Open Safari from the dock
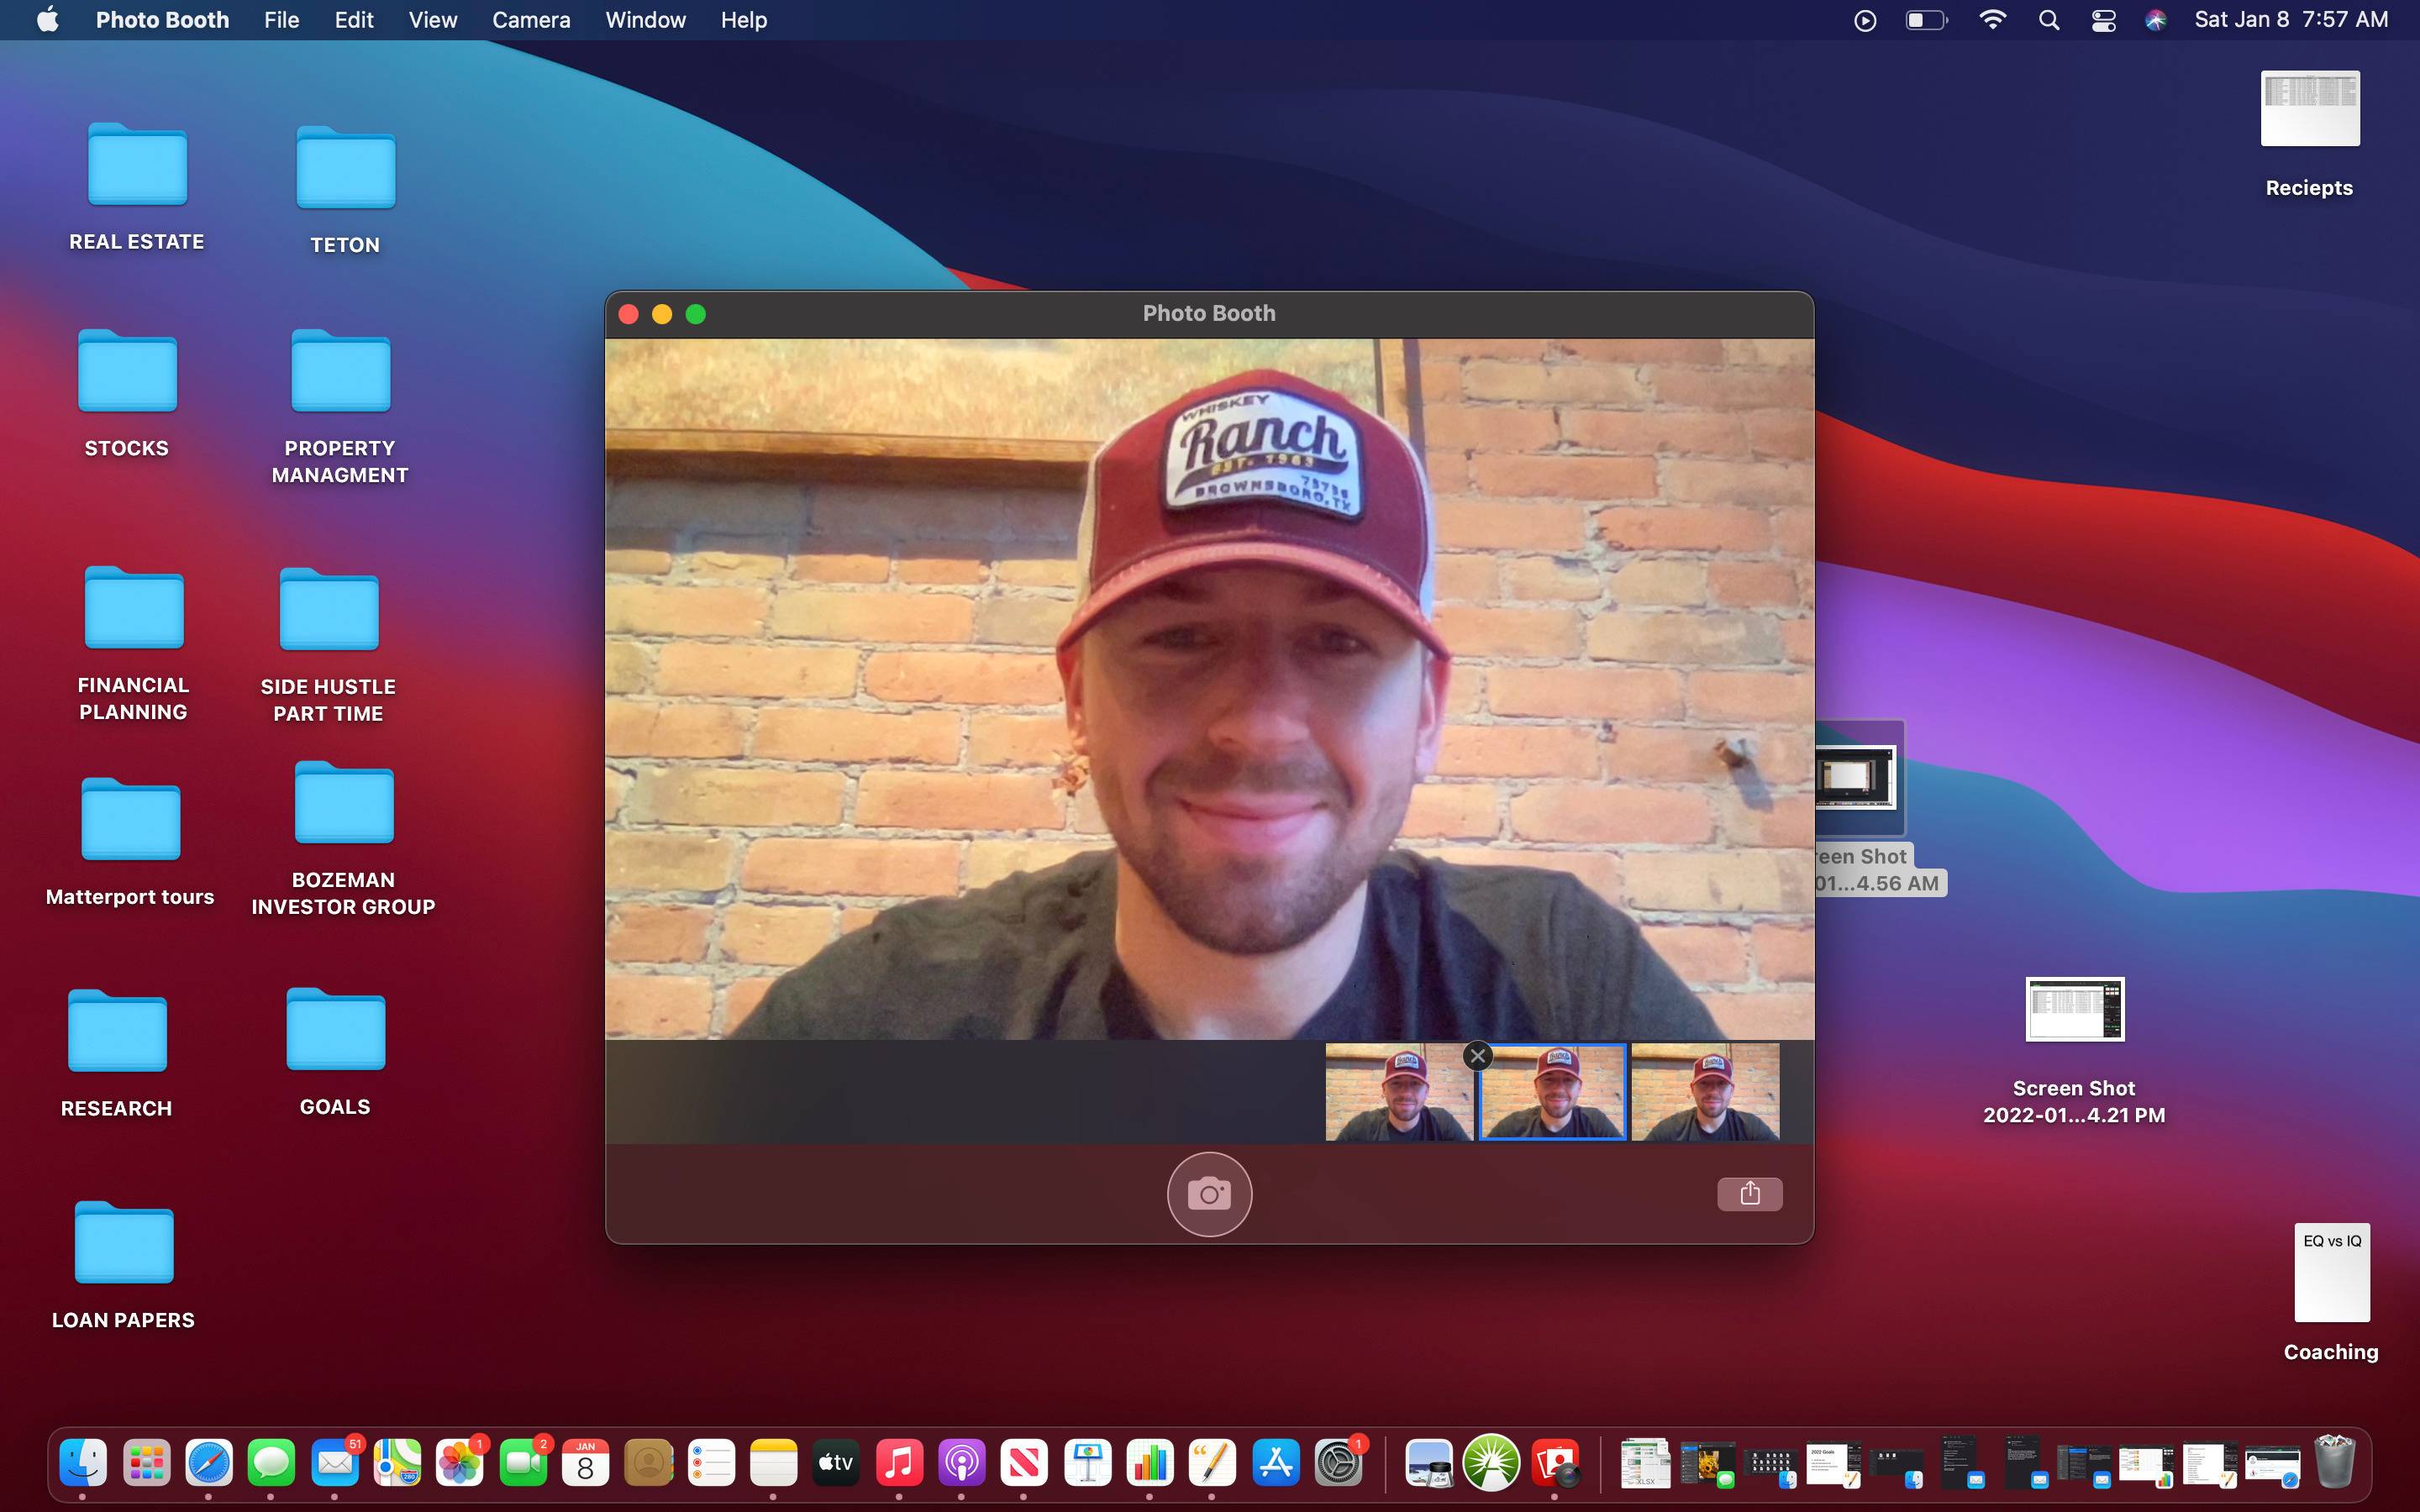The image size is (2420, 1512). click(209, 1464)
